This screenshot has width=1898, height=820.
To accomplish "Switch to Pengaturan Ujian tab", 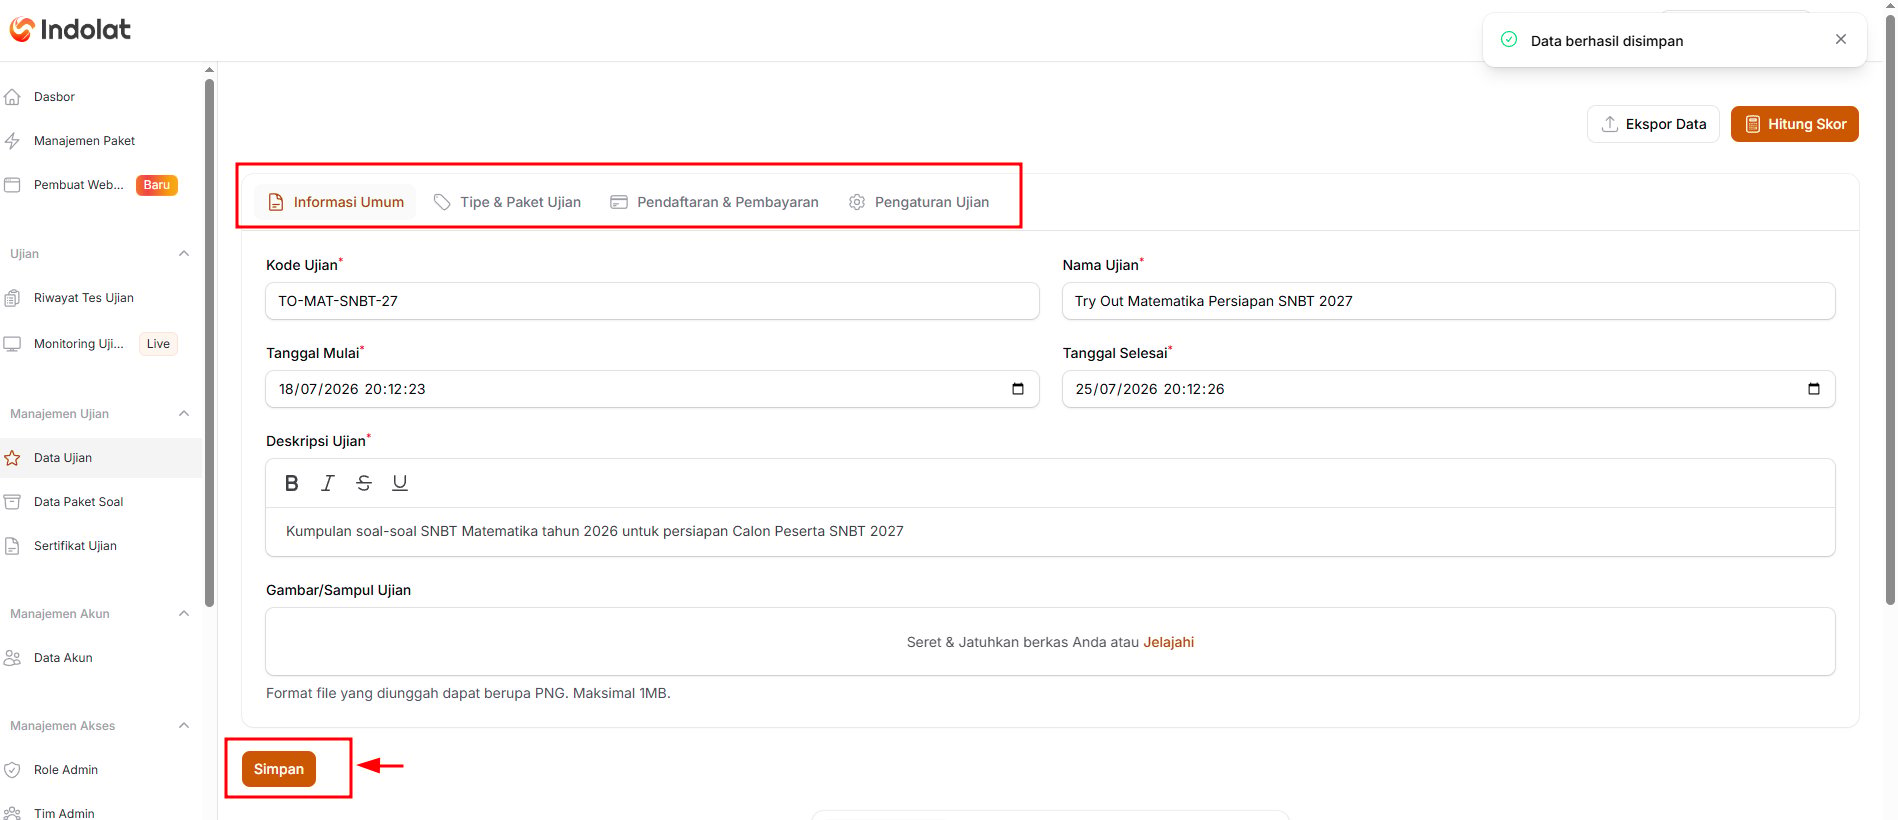I will [919, 202].
